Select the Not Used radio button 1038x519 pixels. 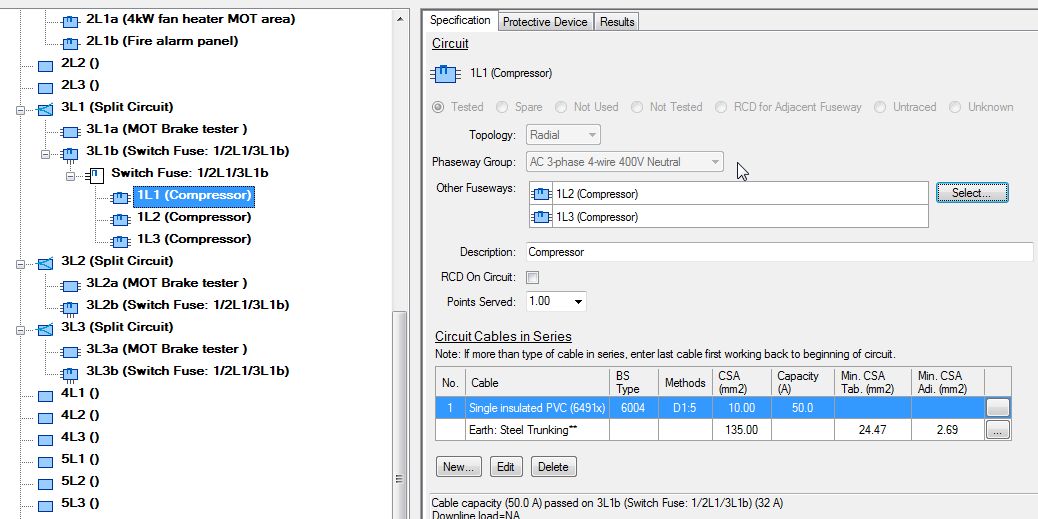(x=561, y=107)
